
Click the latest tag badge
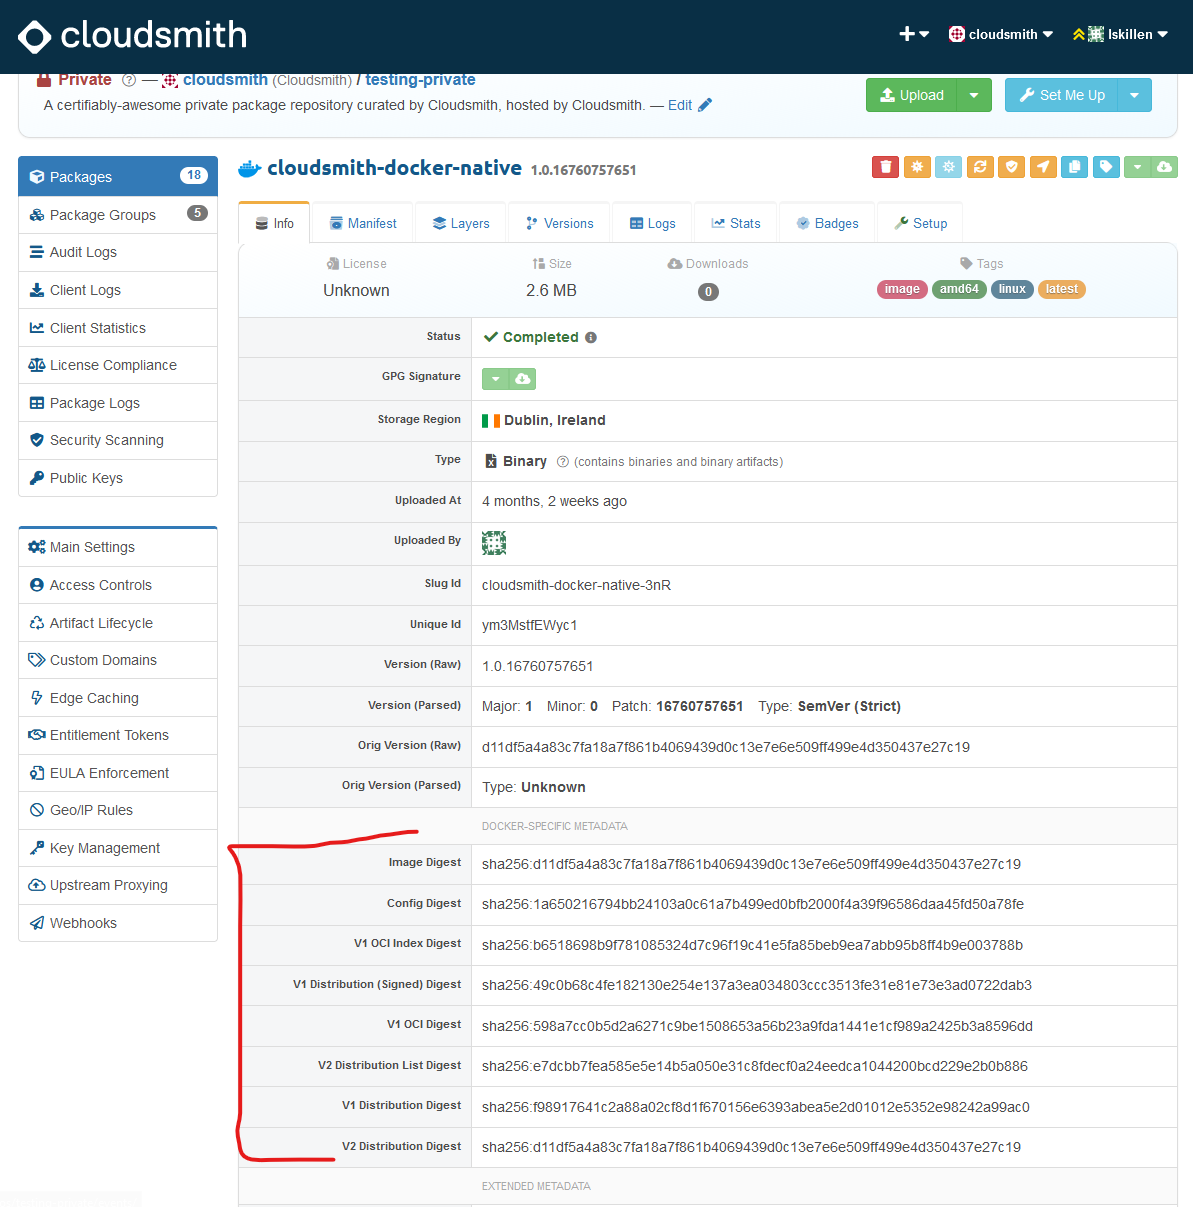point(1062,289)
